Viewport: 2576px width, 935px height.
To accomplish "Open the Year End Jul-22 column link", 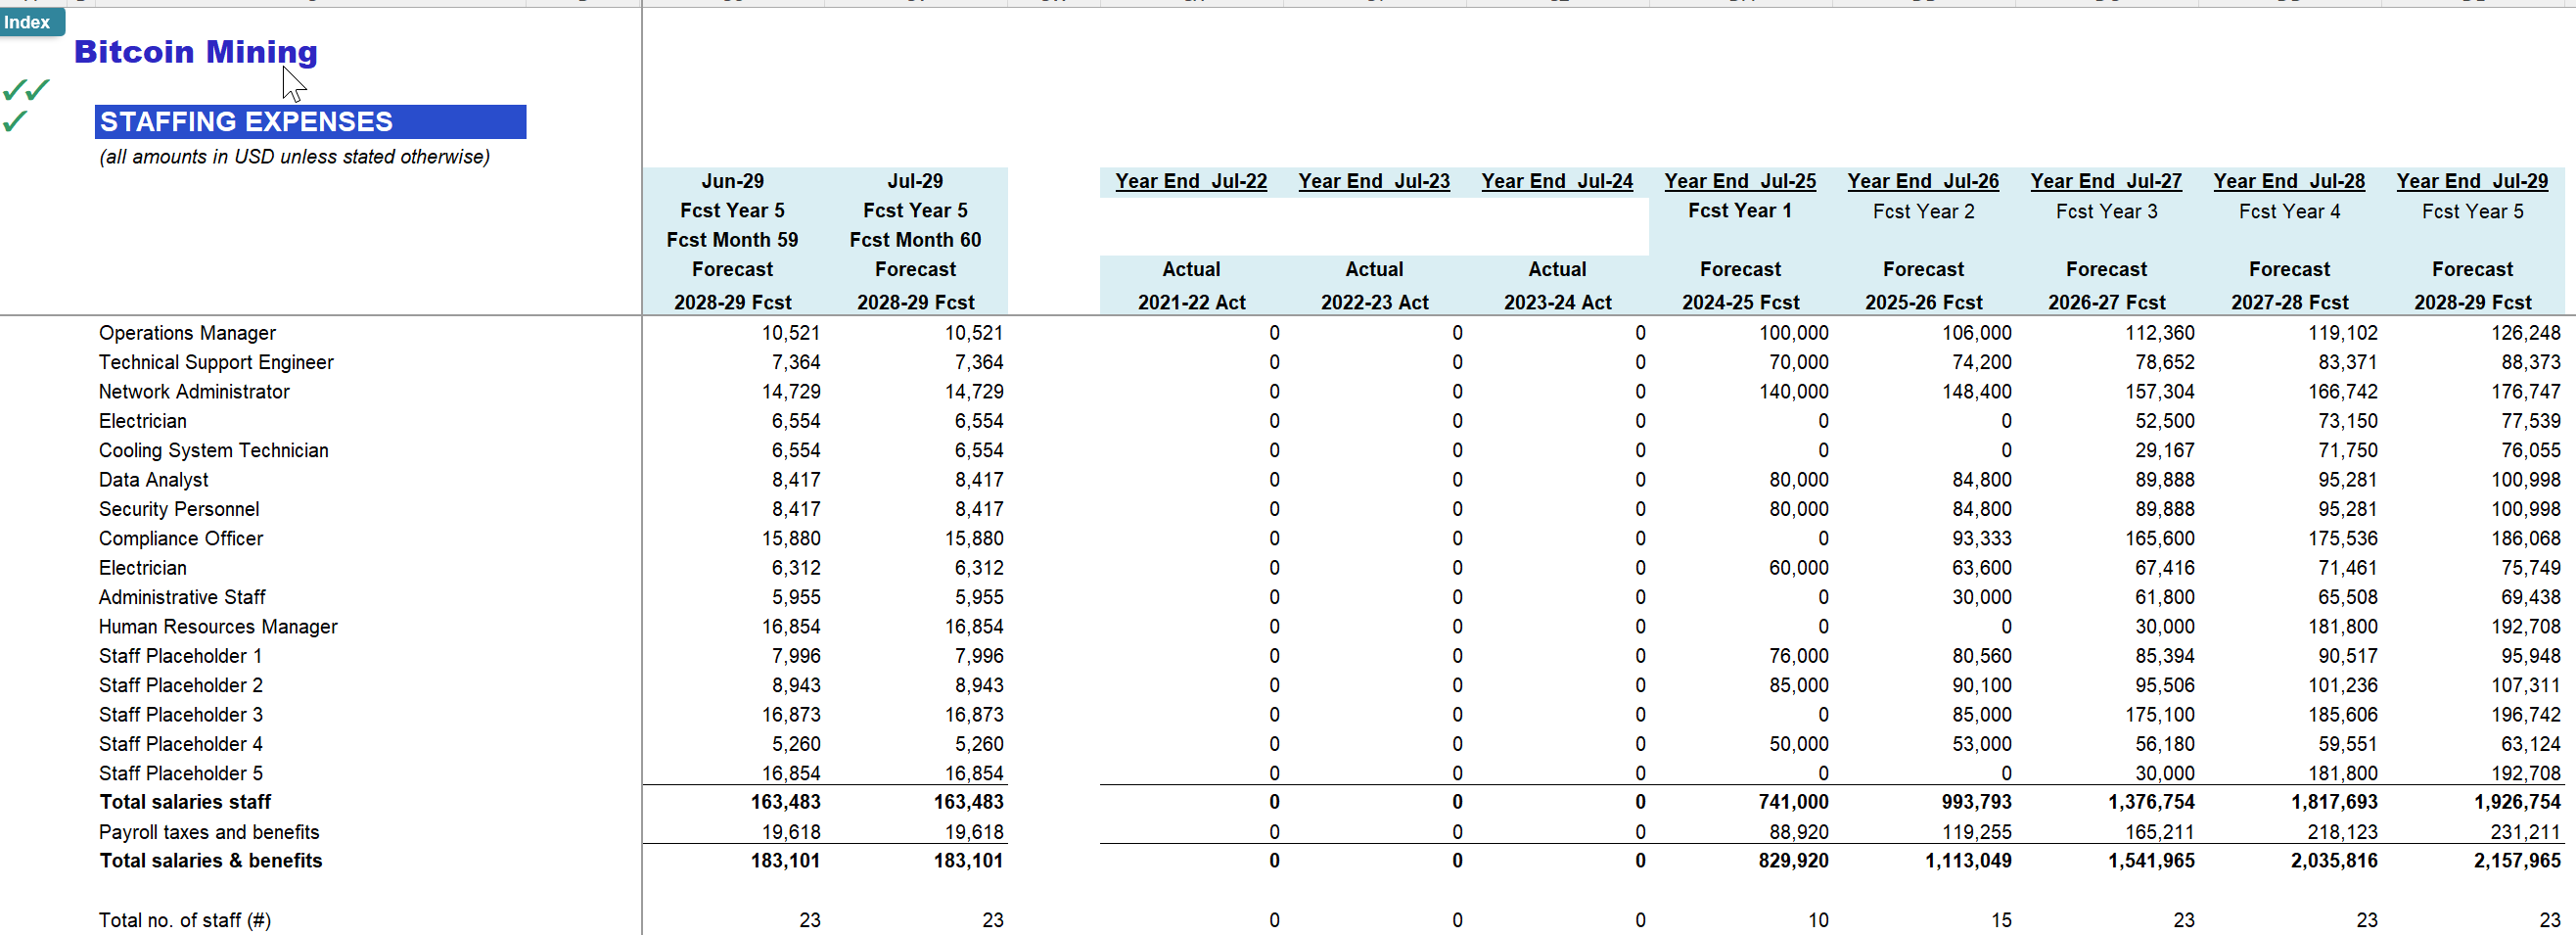I will point(1190,181).
